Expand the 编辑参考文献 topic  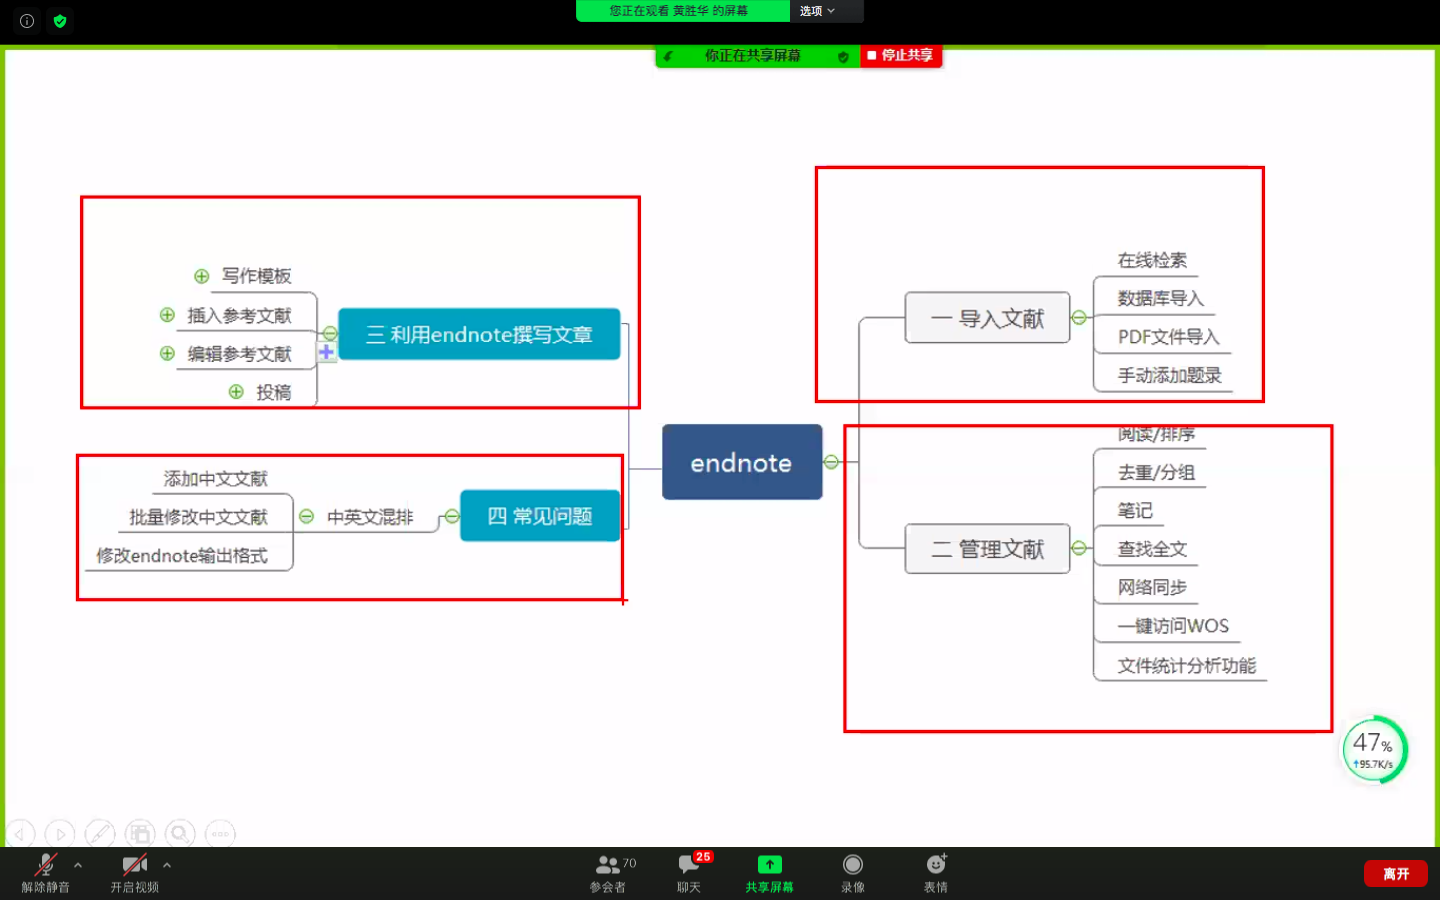[167, 353]
